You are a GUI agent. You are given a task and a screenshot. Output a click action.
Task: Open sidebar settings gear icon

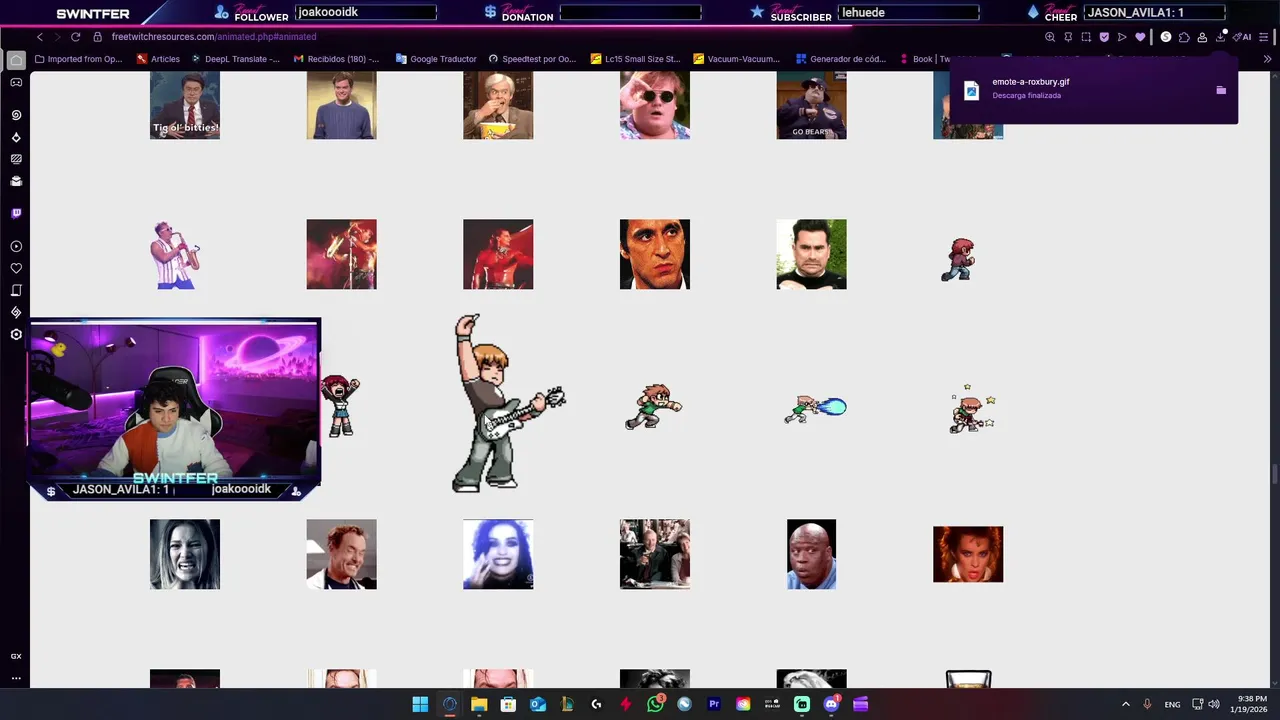(16, 334)
